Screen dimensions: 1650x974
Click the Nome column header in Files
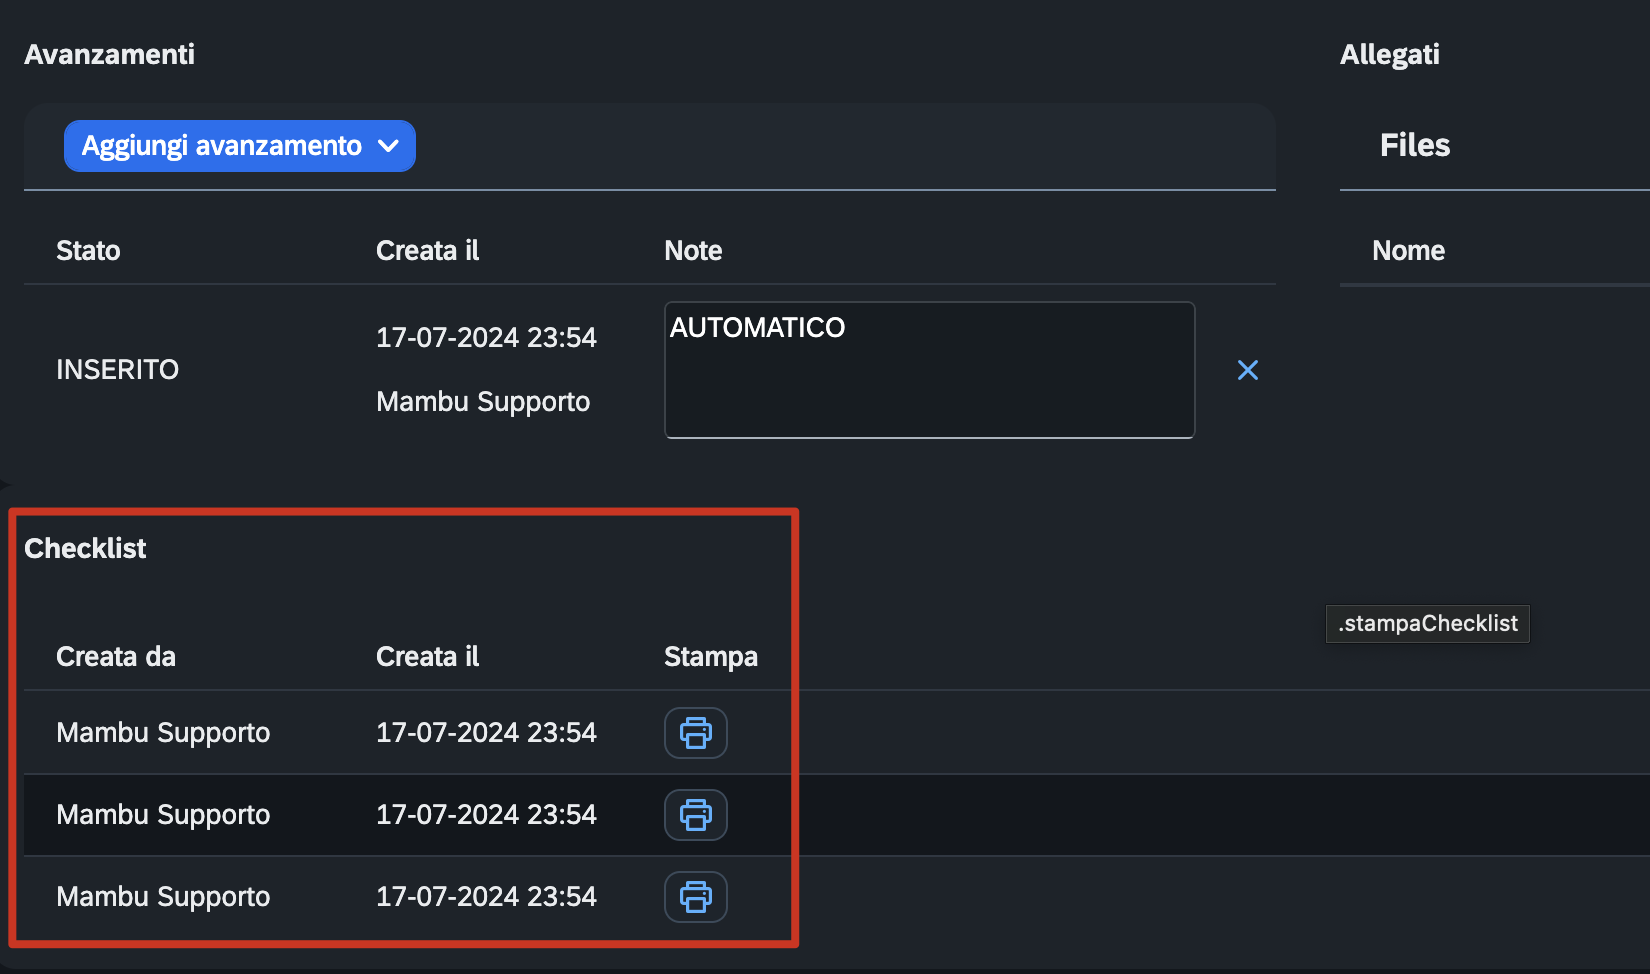1408,250
